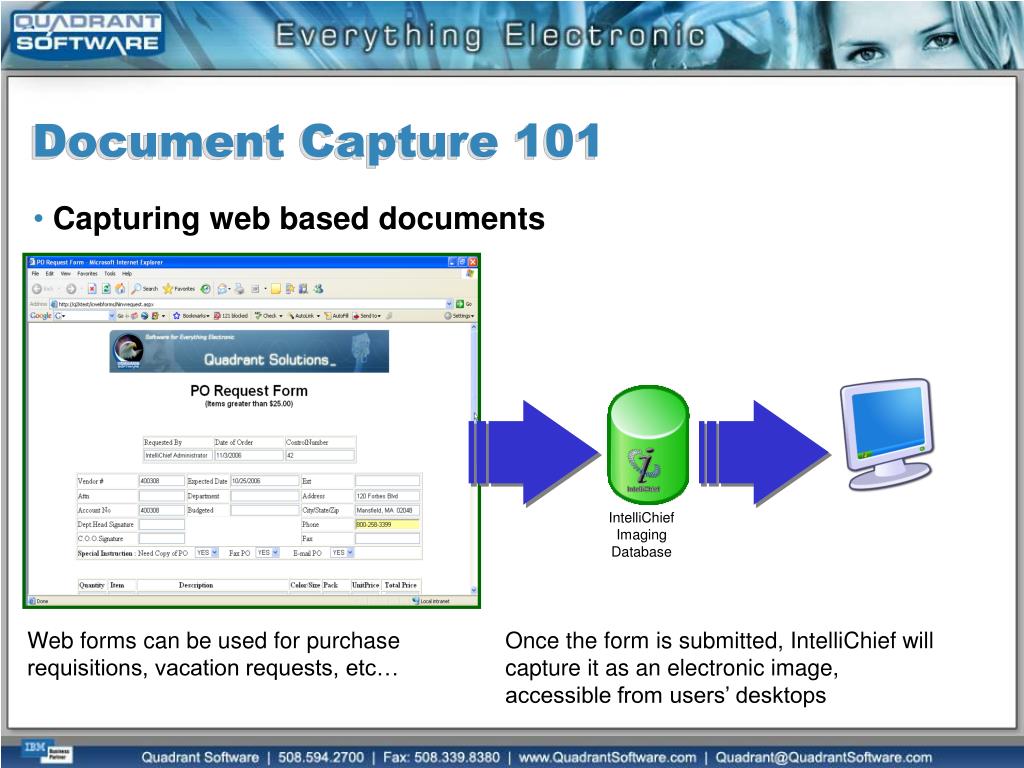Open the History clock icon
The image size is (1024, 768).
[x=206, y=289]
